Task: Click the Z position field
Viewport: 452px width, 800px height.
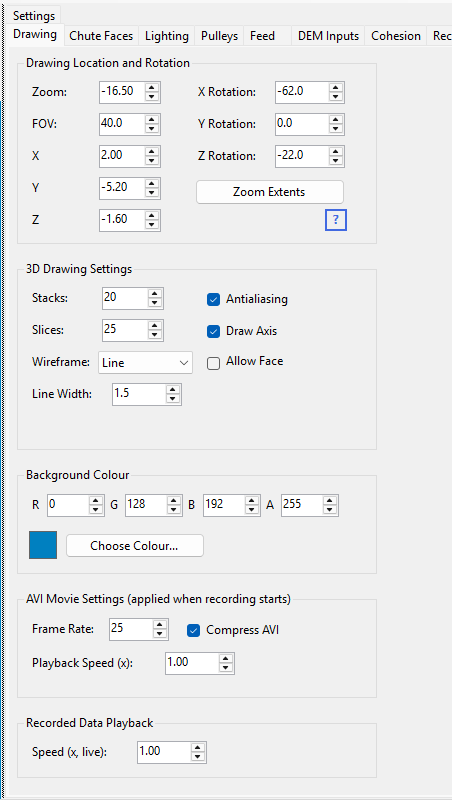Action: (x=122, y=220)
